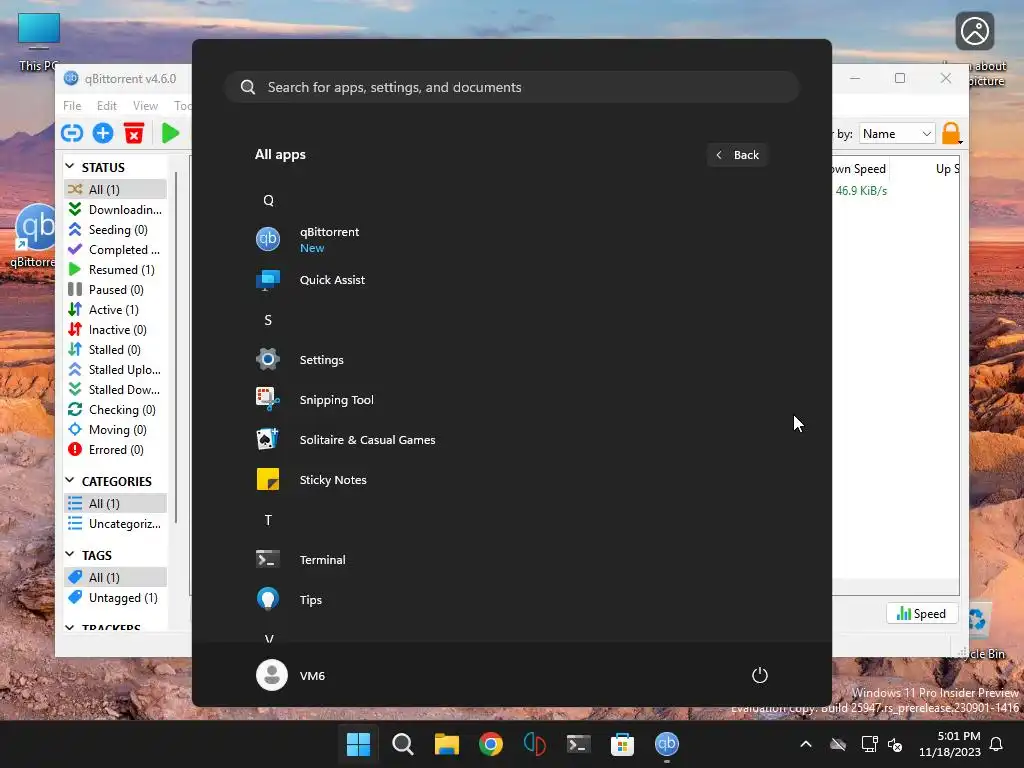Select the Downloading status filter
The image size is (1024, 768).
pyautogui.click(x=116, y=210)
